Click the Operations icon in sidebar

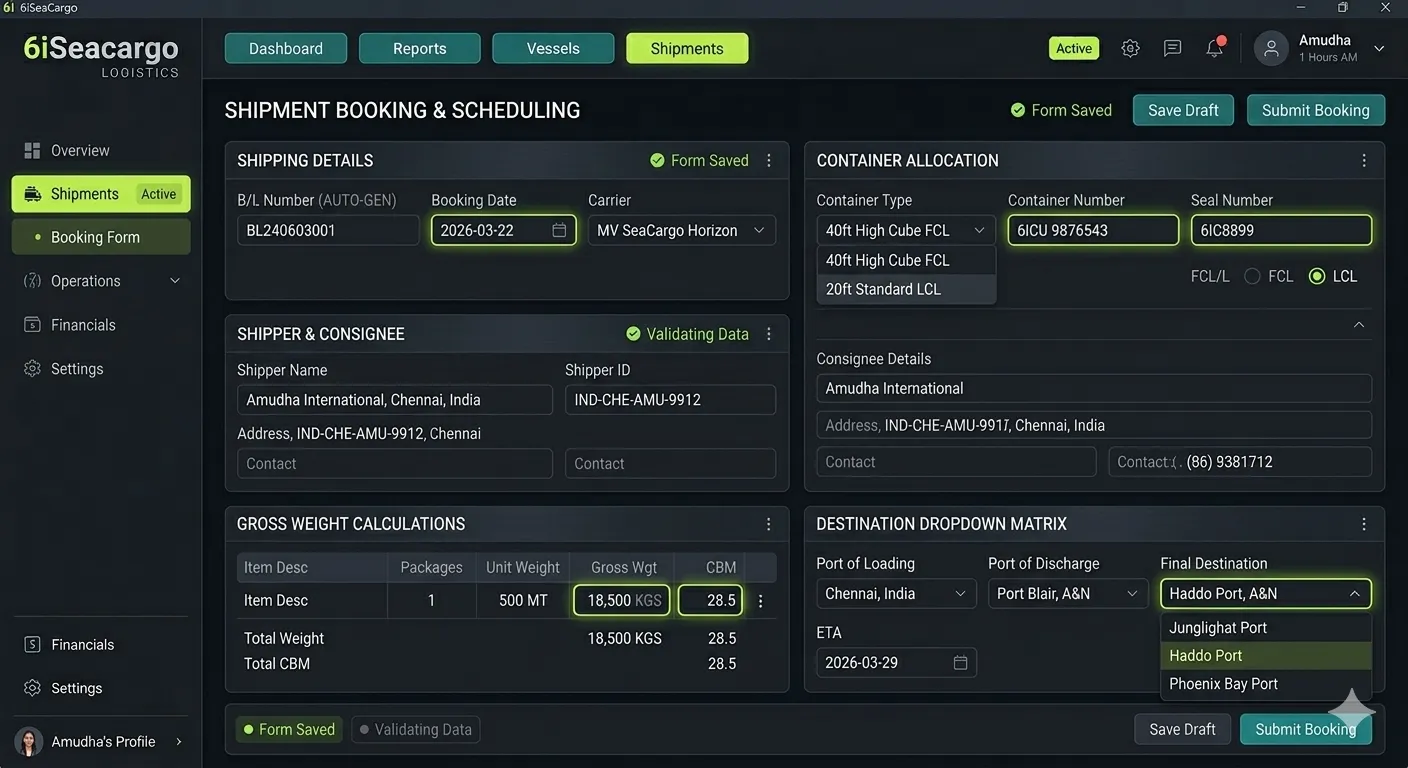click(x=32, y=281)
